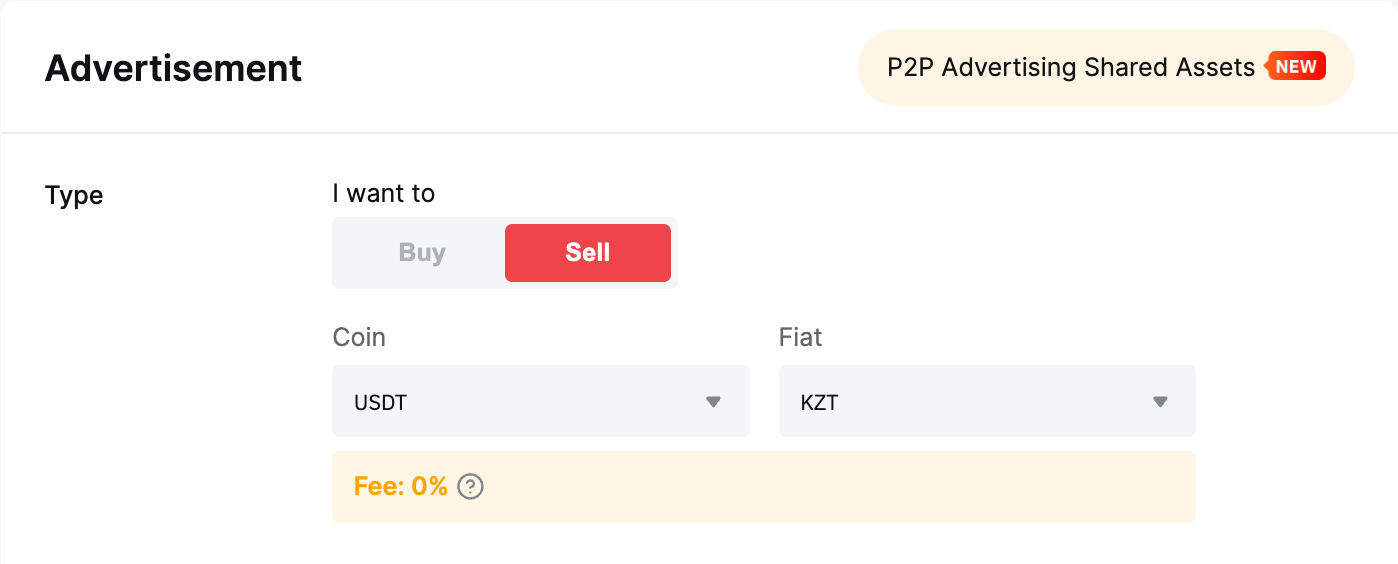Image resolution: width=1398 pixels, height=564 pixels.
Task: Click the Fee: 0% text
Action: coord(400,487)
